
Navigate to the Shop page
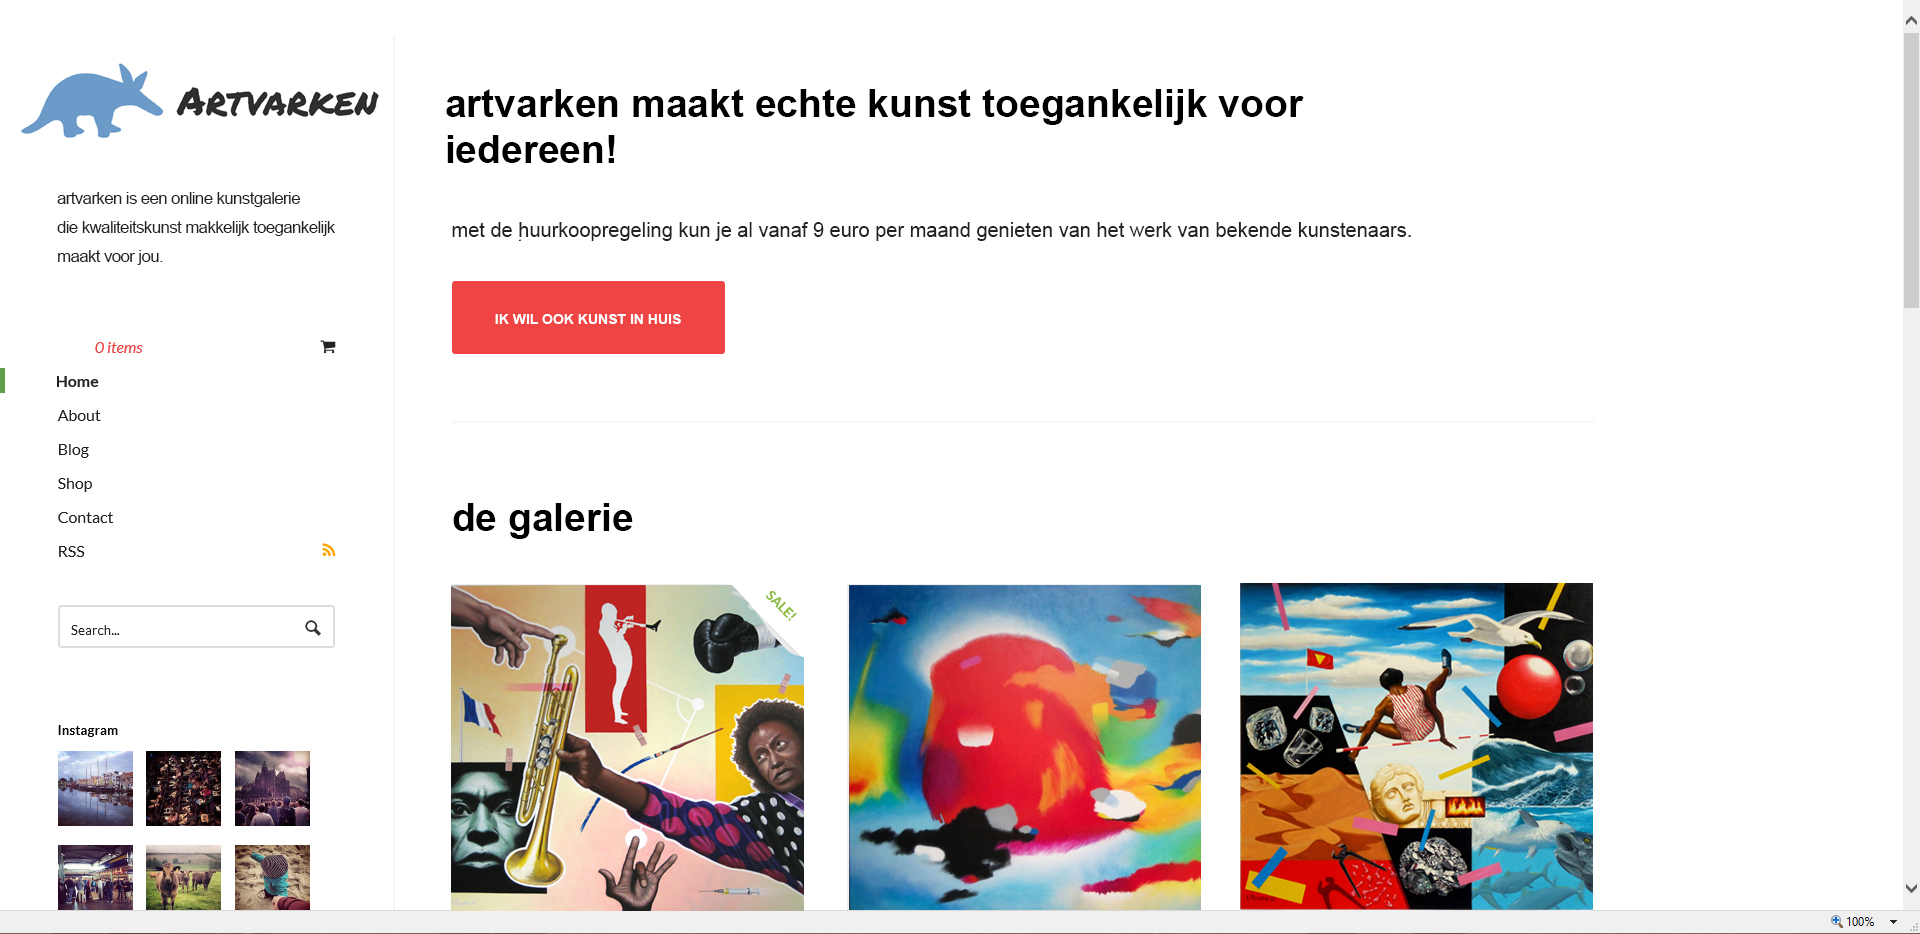coord(75,484)
